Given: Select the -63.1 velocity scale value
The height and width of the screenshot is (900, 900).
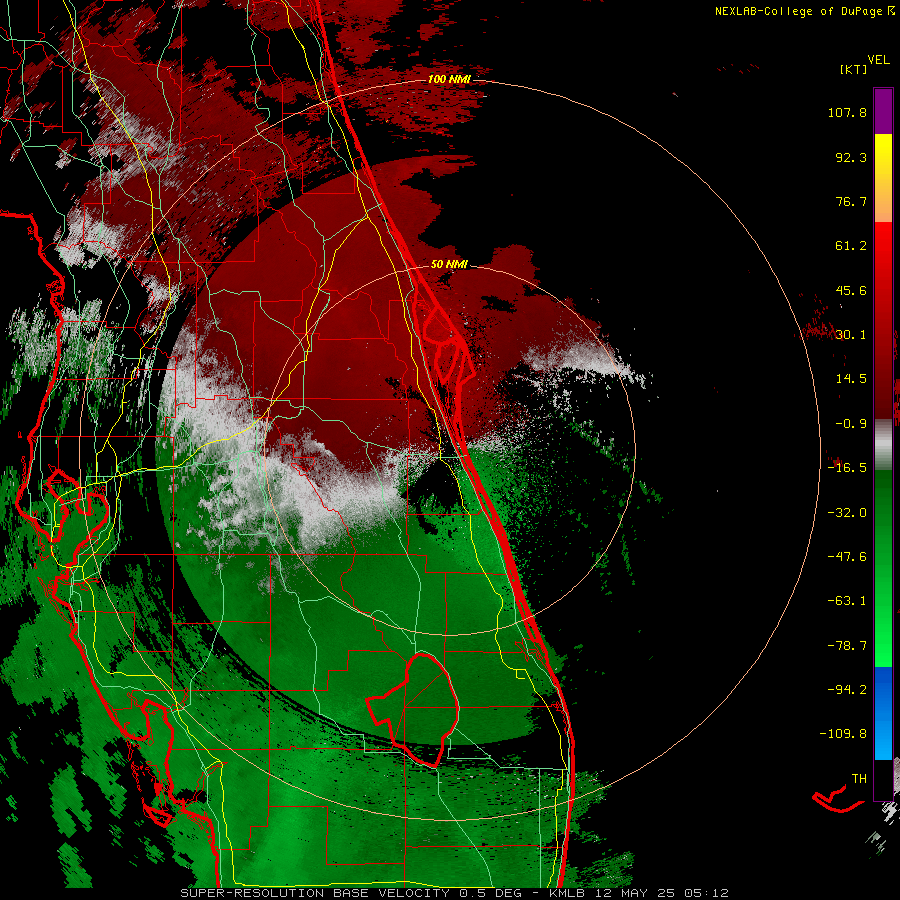Looking at the screenshot, I should tap(847, 601).
